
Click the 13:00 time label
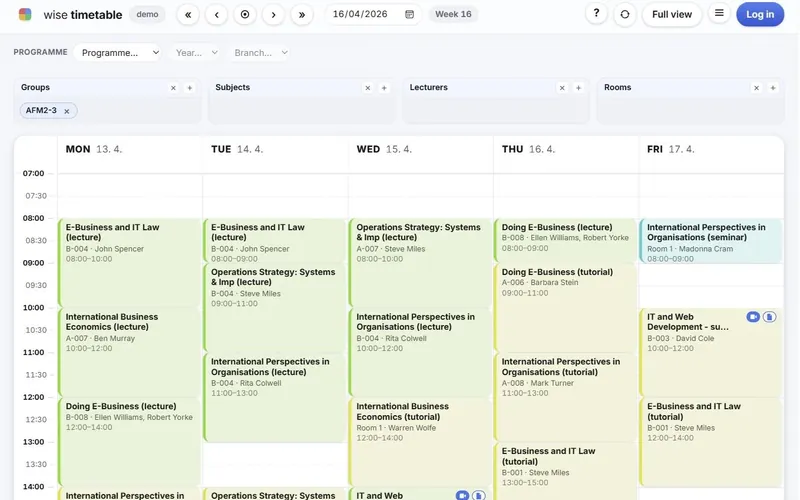34,442
